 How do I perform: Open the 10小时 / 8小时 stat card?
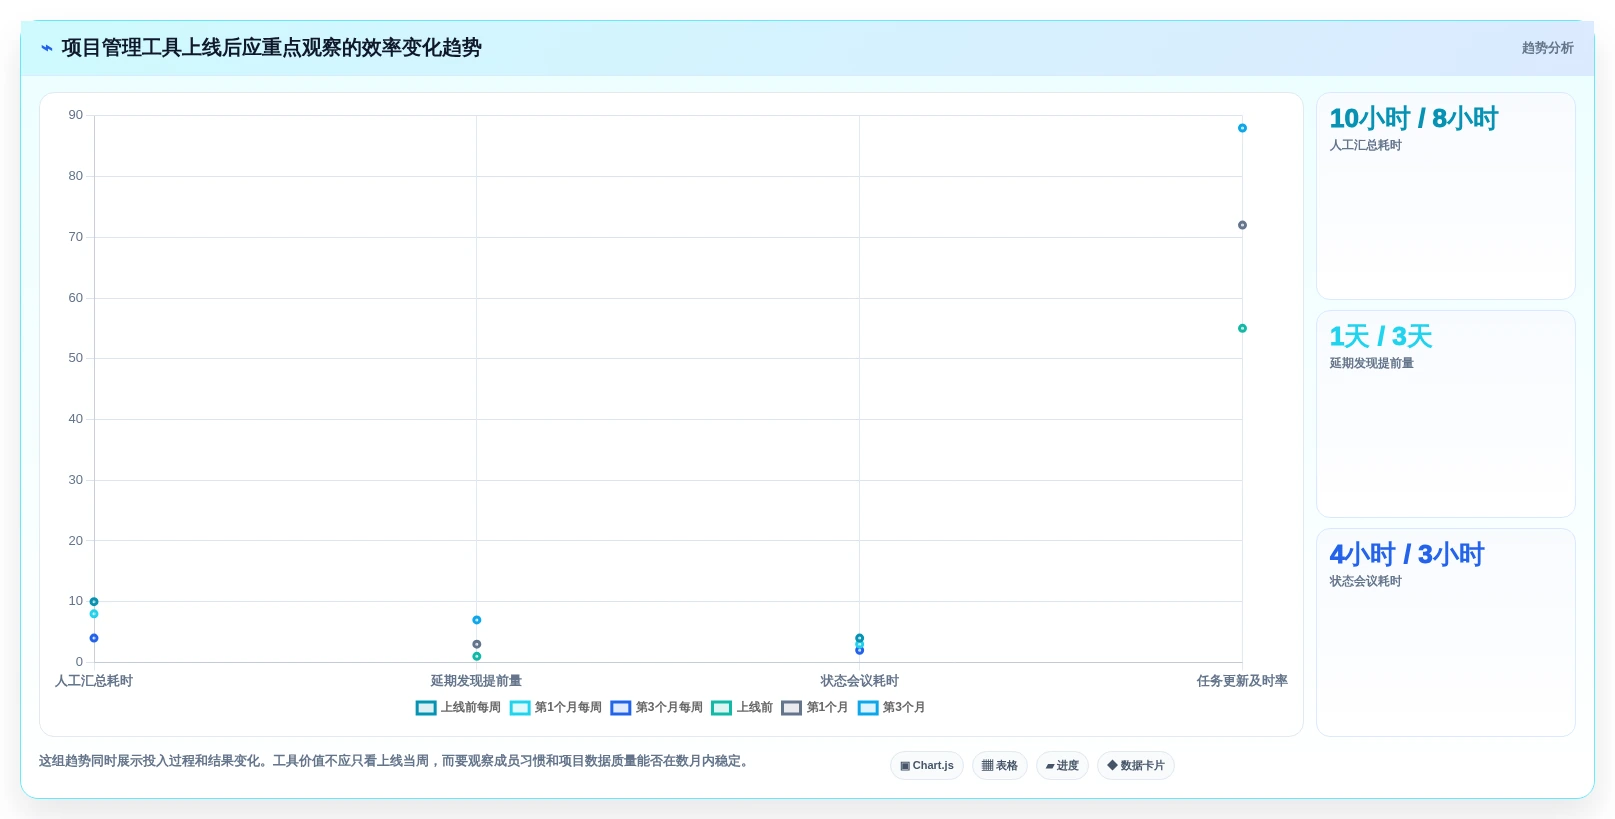[1446, 196]
